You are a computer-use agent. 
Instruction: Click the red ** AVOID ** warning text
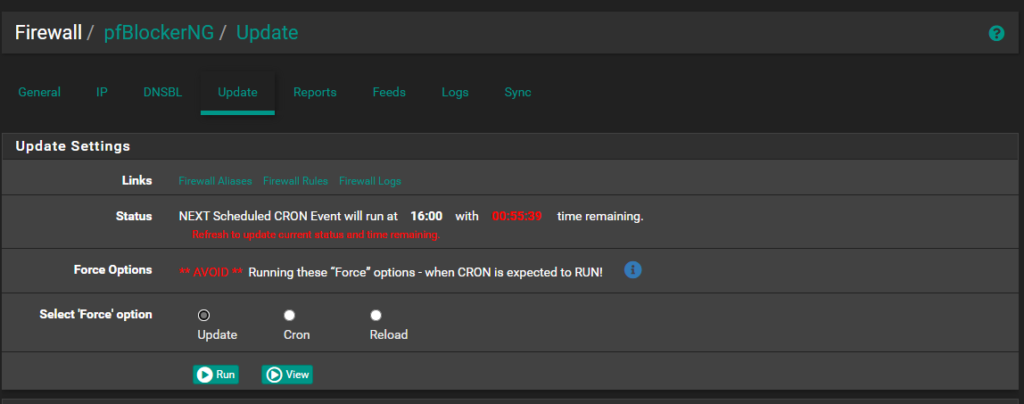coord(211,272)
